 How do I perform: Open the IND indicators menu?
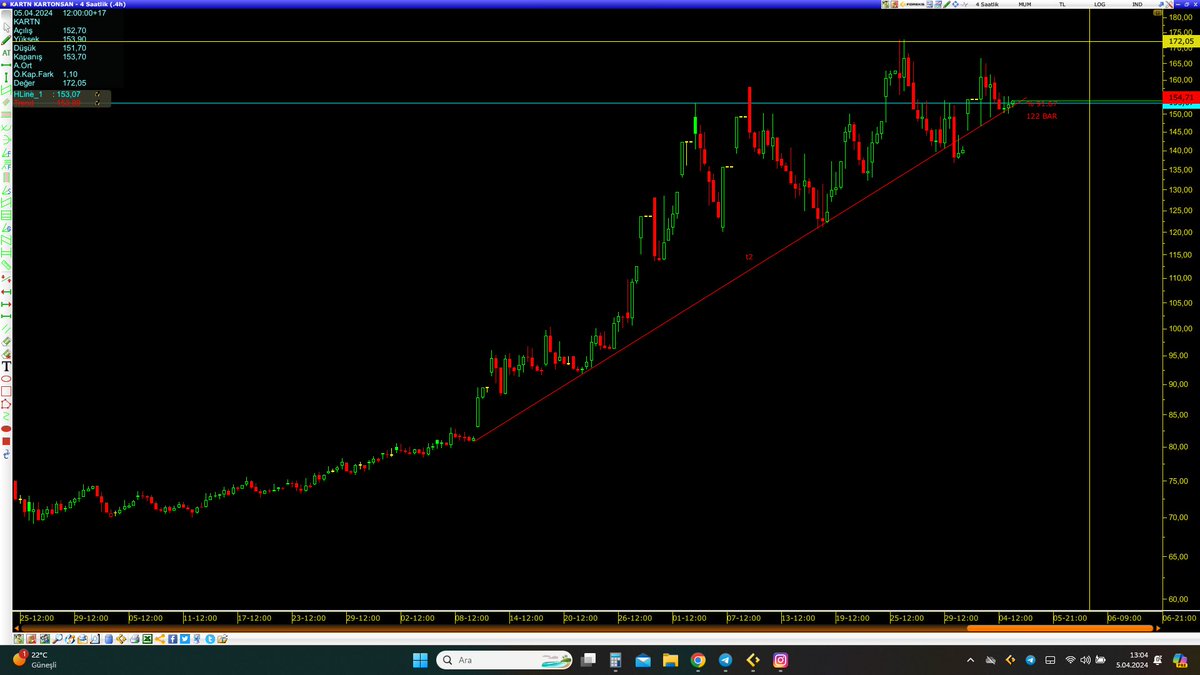point(1137,5)
